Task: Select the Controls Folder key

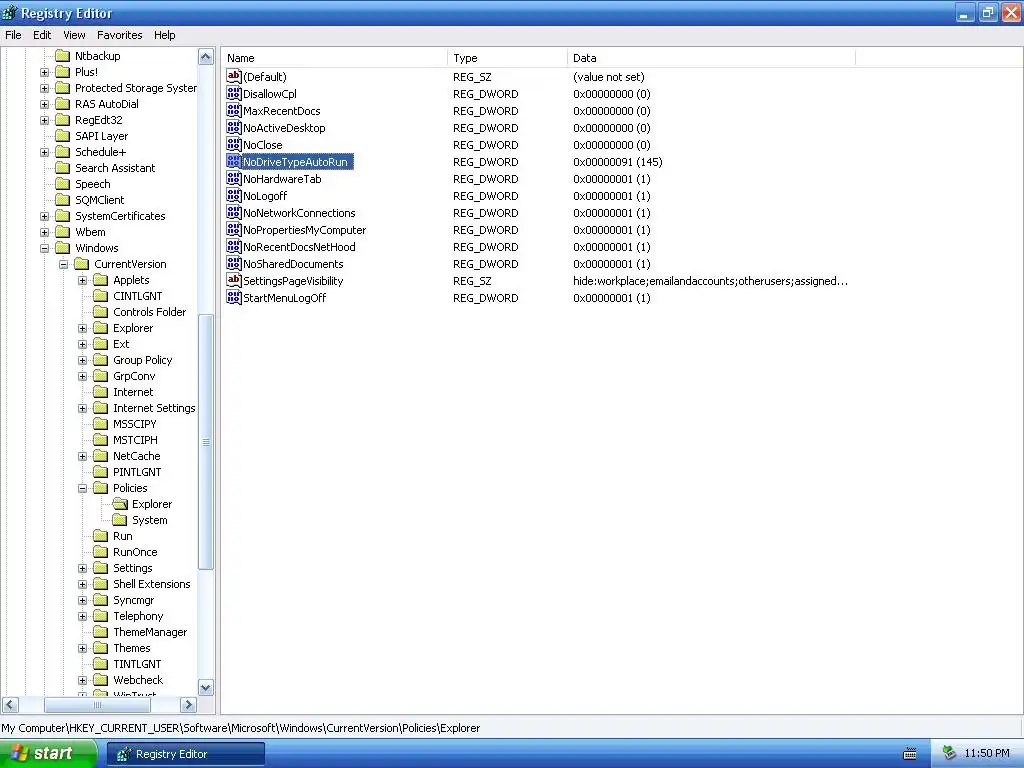Action: 150,312
